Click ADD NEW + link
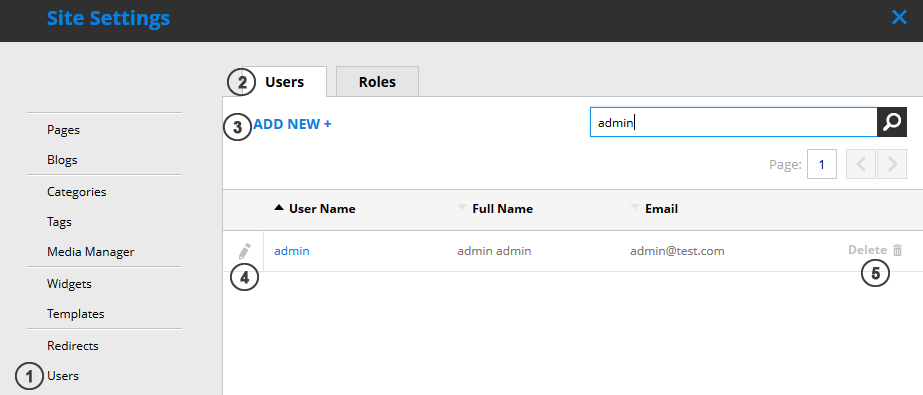This screenshot has width=923, height=395. pyautogui.click(x=293, y=124)
